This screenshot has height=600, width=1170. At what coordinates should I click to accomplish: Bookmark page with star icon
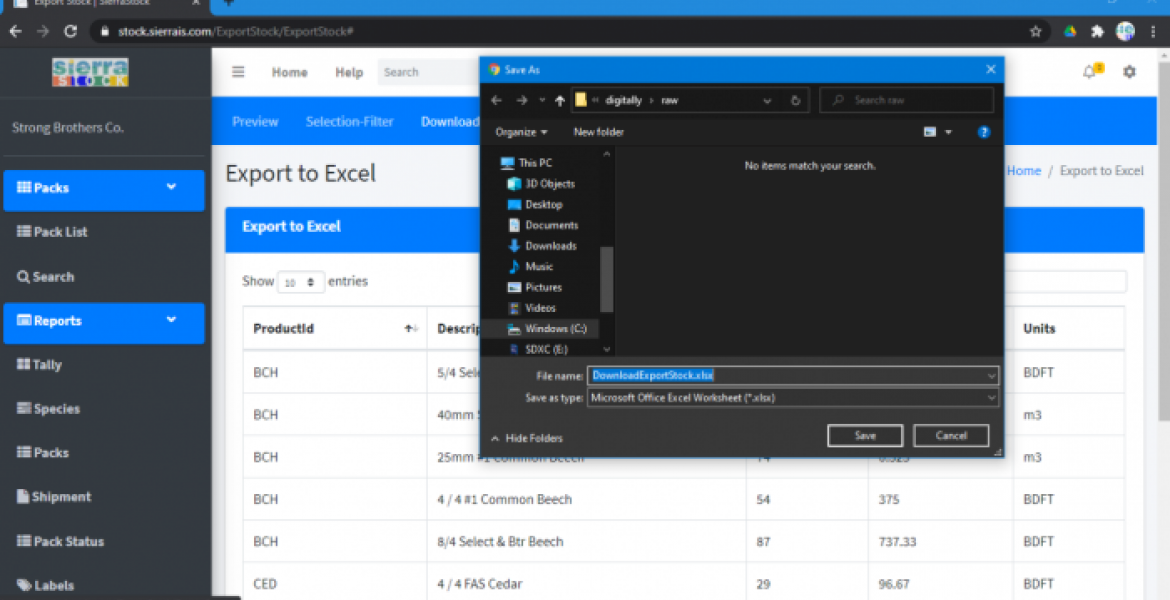click(x=1036, y=31)
